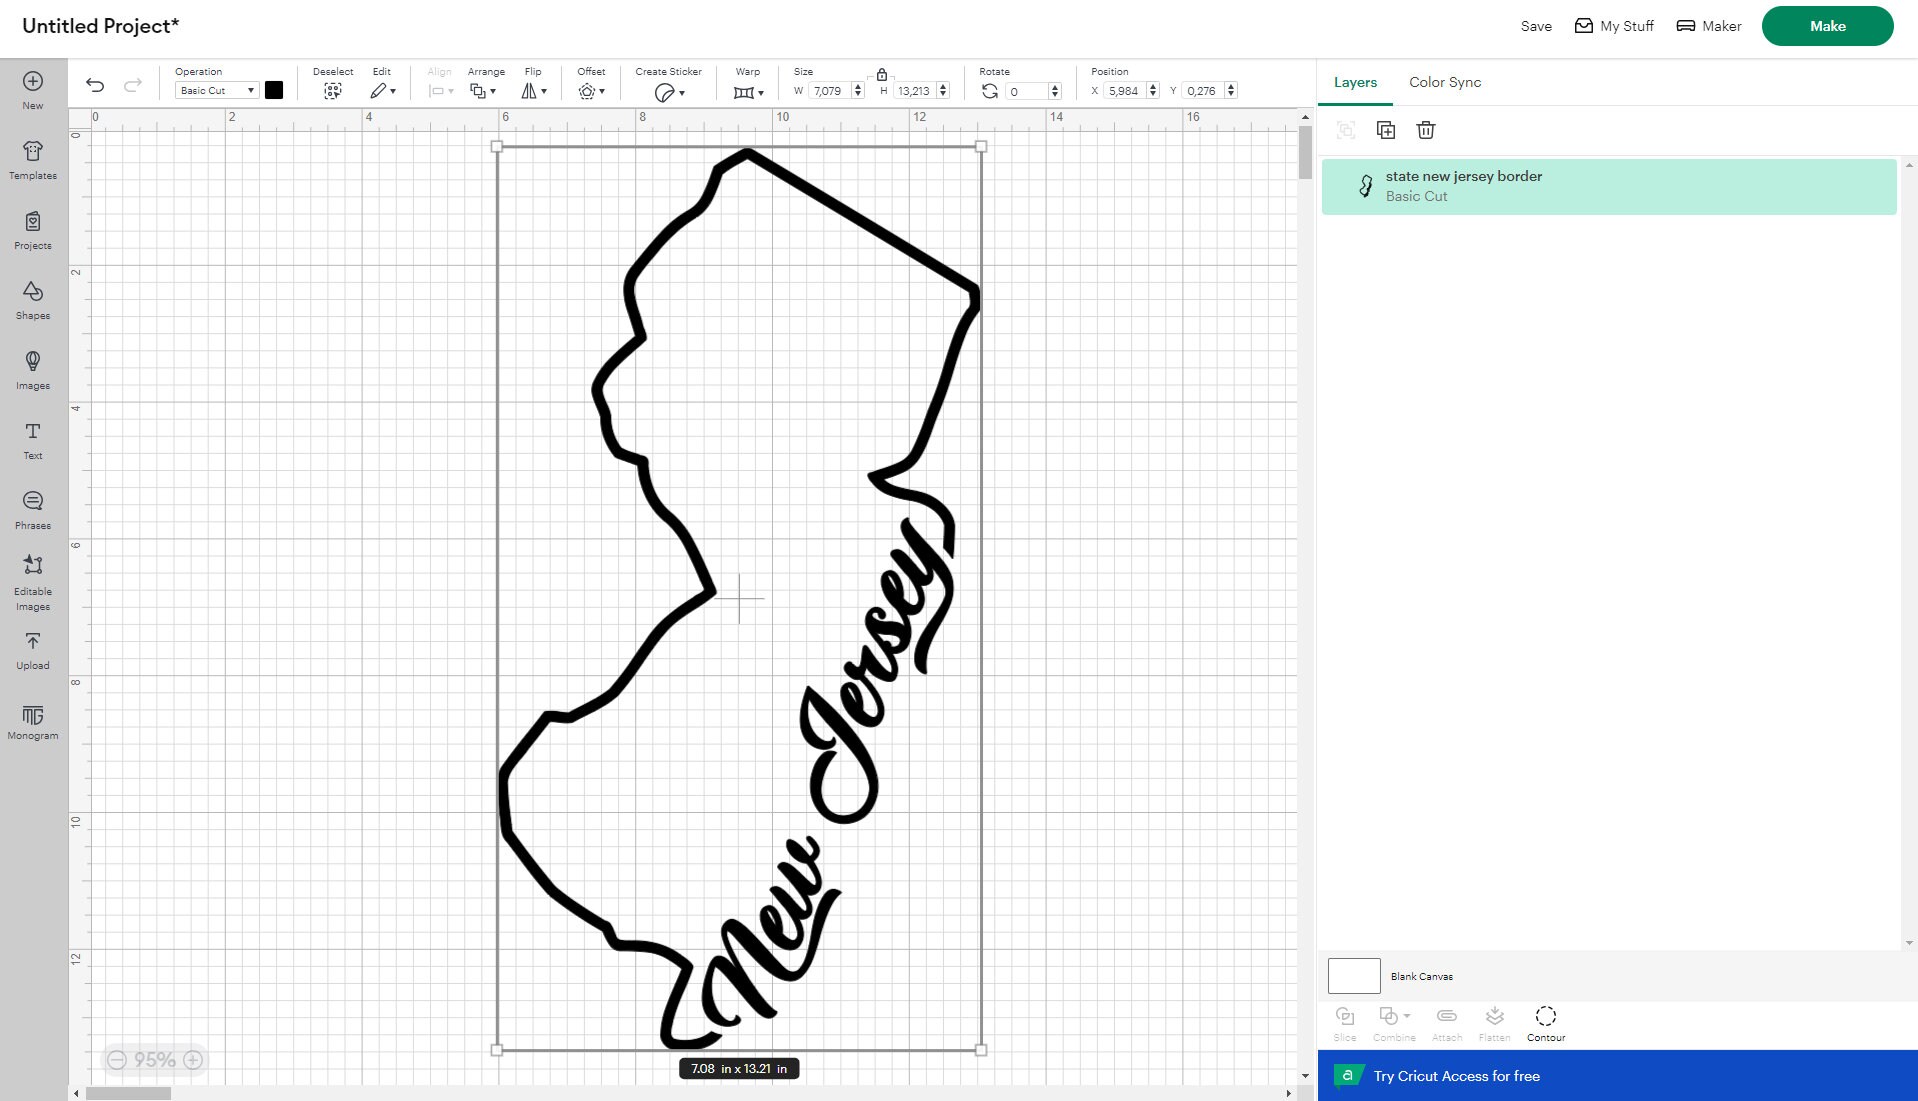The height and width of the screenshot is (1101, 1918).
Task: Select the Shapes tool in the sidebar
Action: pos(32,298)
